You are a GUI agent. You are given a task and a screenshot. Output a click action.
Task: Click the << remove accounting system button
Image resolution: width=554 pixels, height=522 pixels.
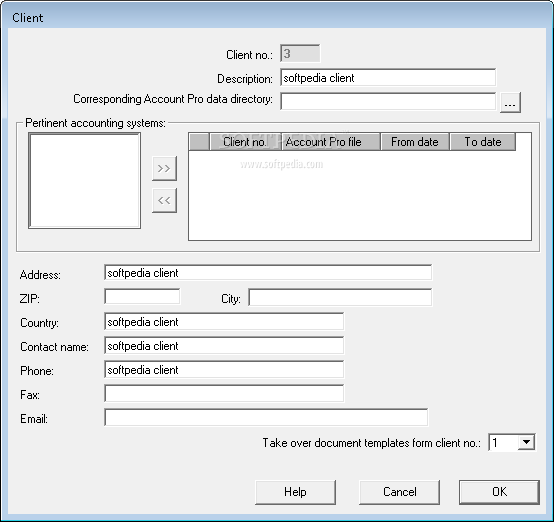coord(164,200)
